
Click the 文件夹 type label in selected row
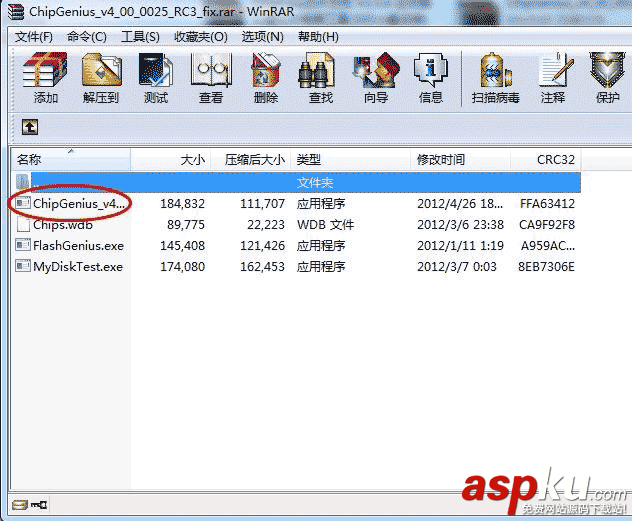click(315, 183)
